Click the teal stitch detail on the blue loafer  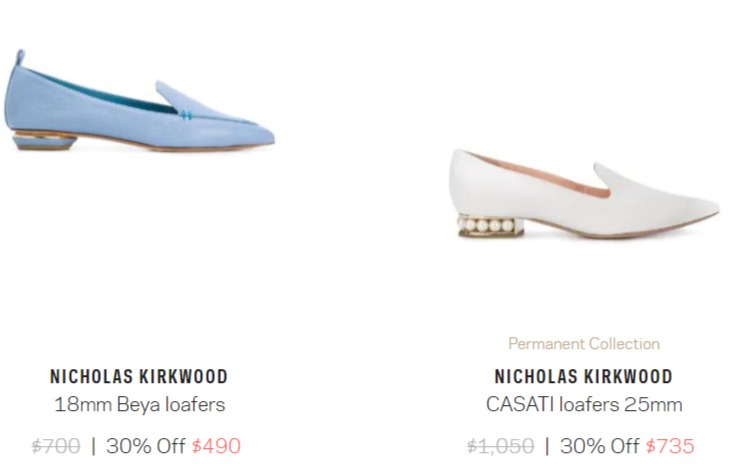(186, 115)
